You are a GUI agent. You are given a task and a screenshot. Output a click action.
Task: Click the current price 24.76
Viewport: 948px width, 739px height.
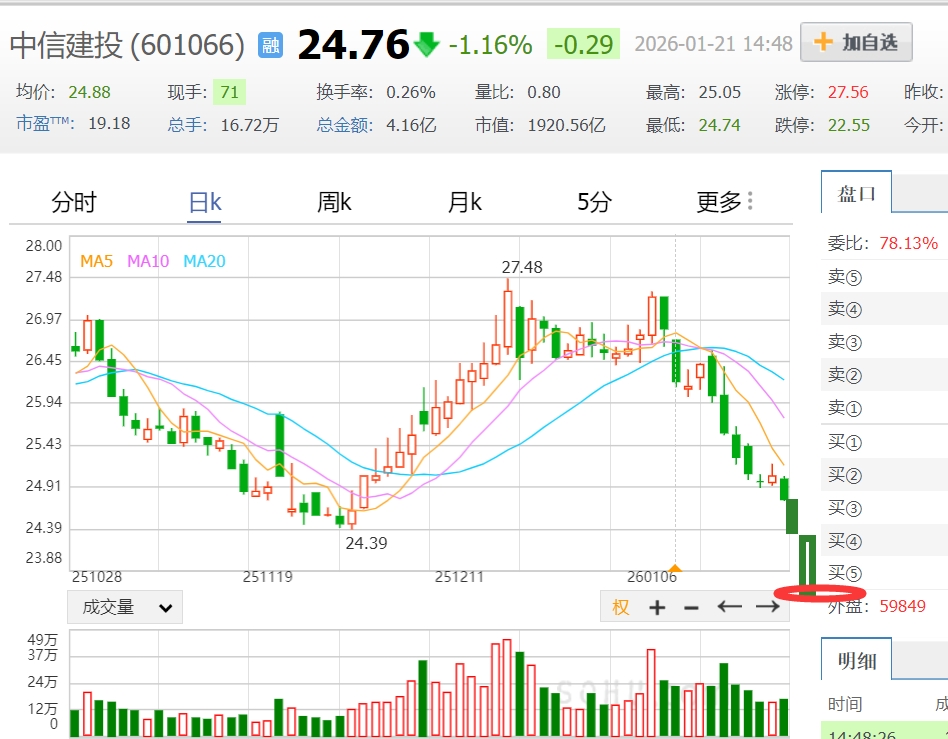click(x=354, y=44)
